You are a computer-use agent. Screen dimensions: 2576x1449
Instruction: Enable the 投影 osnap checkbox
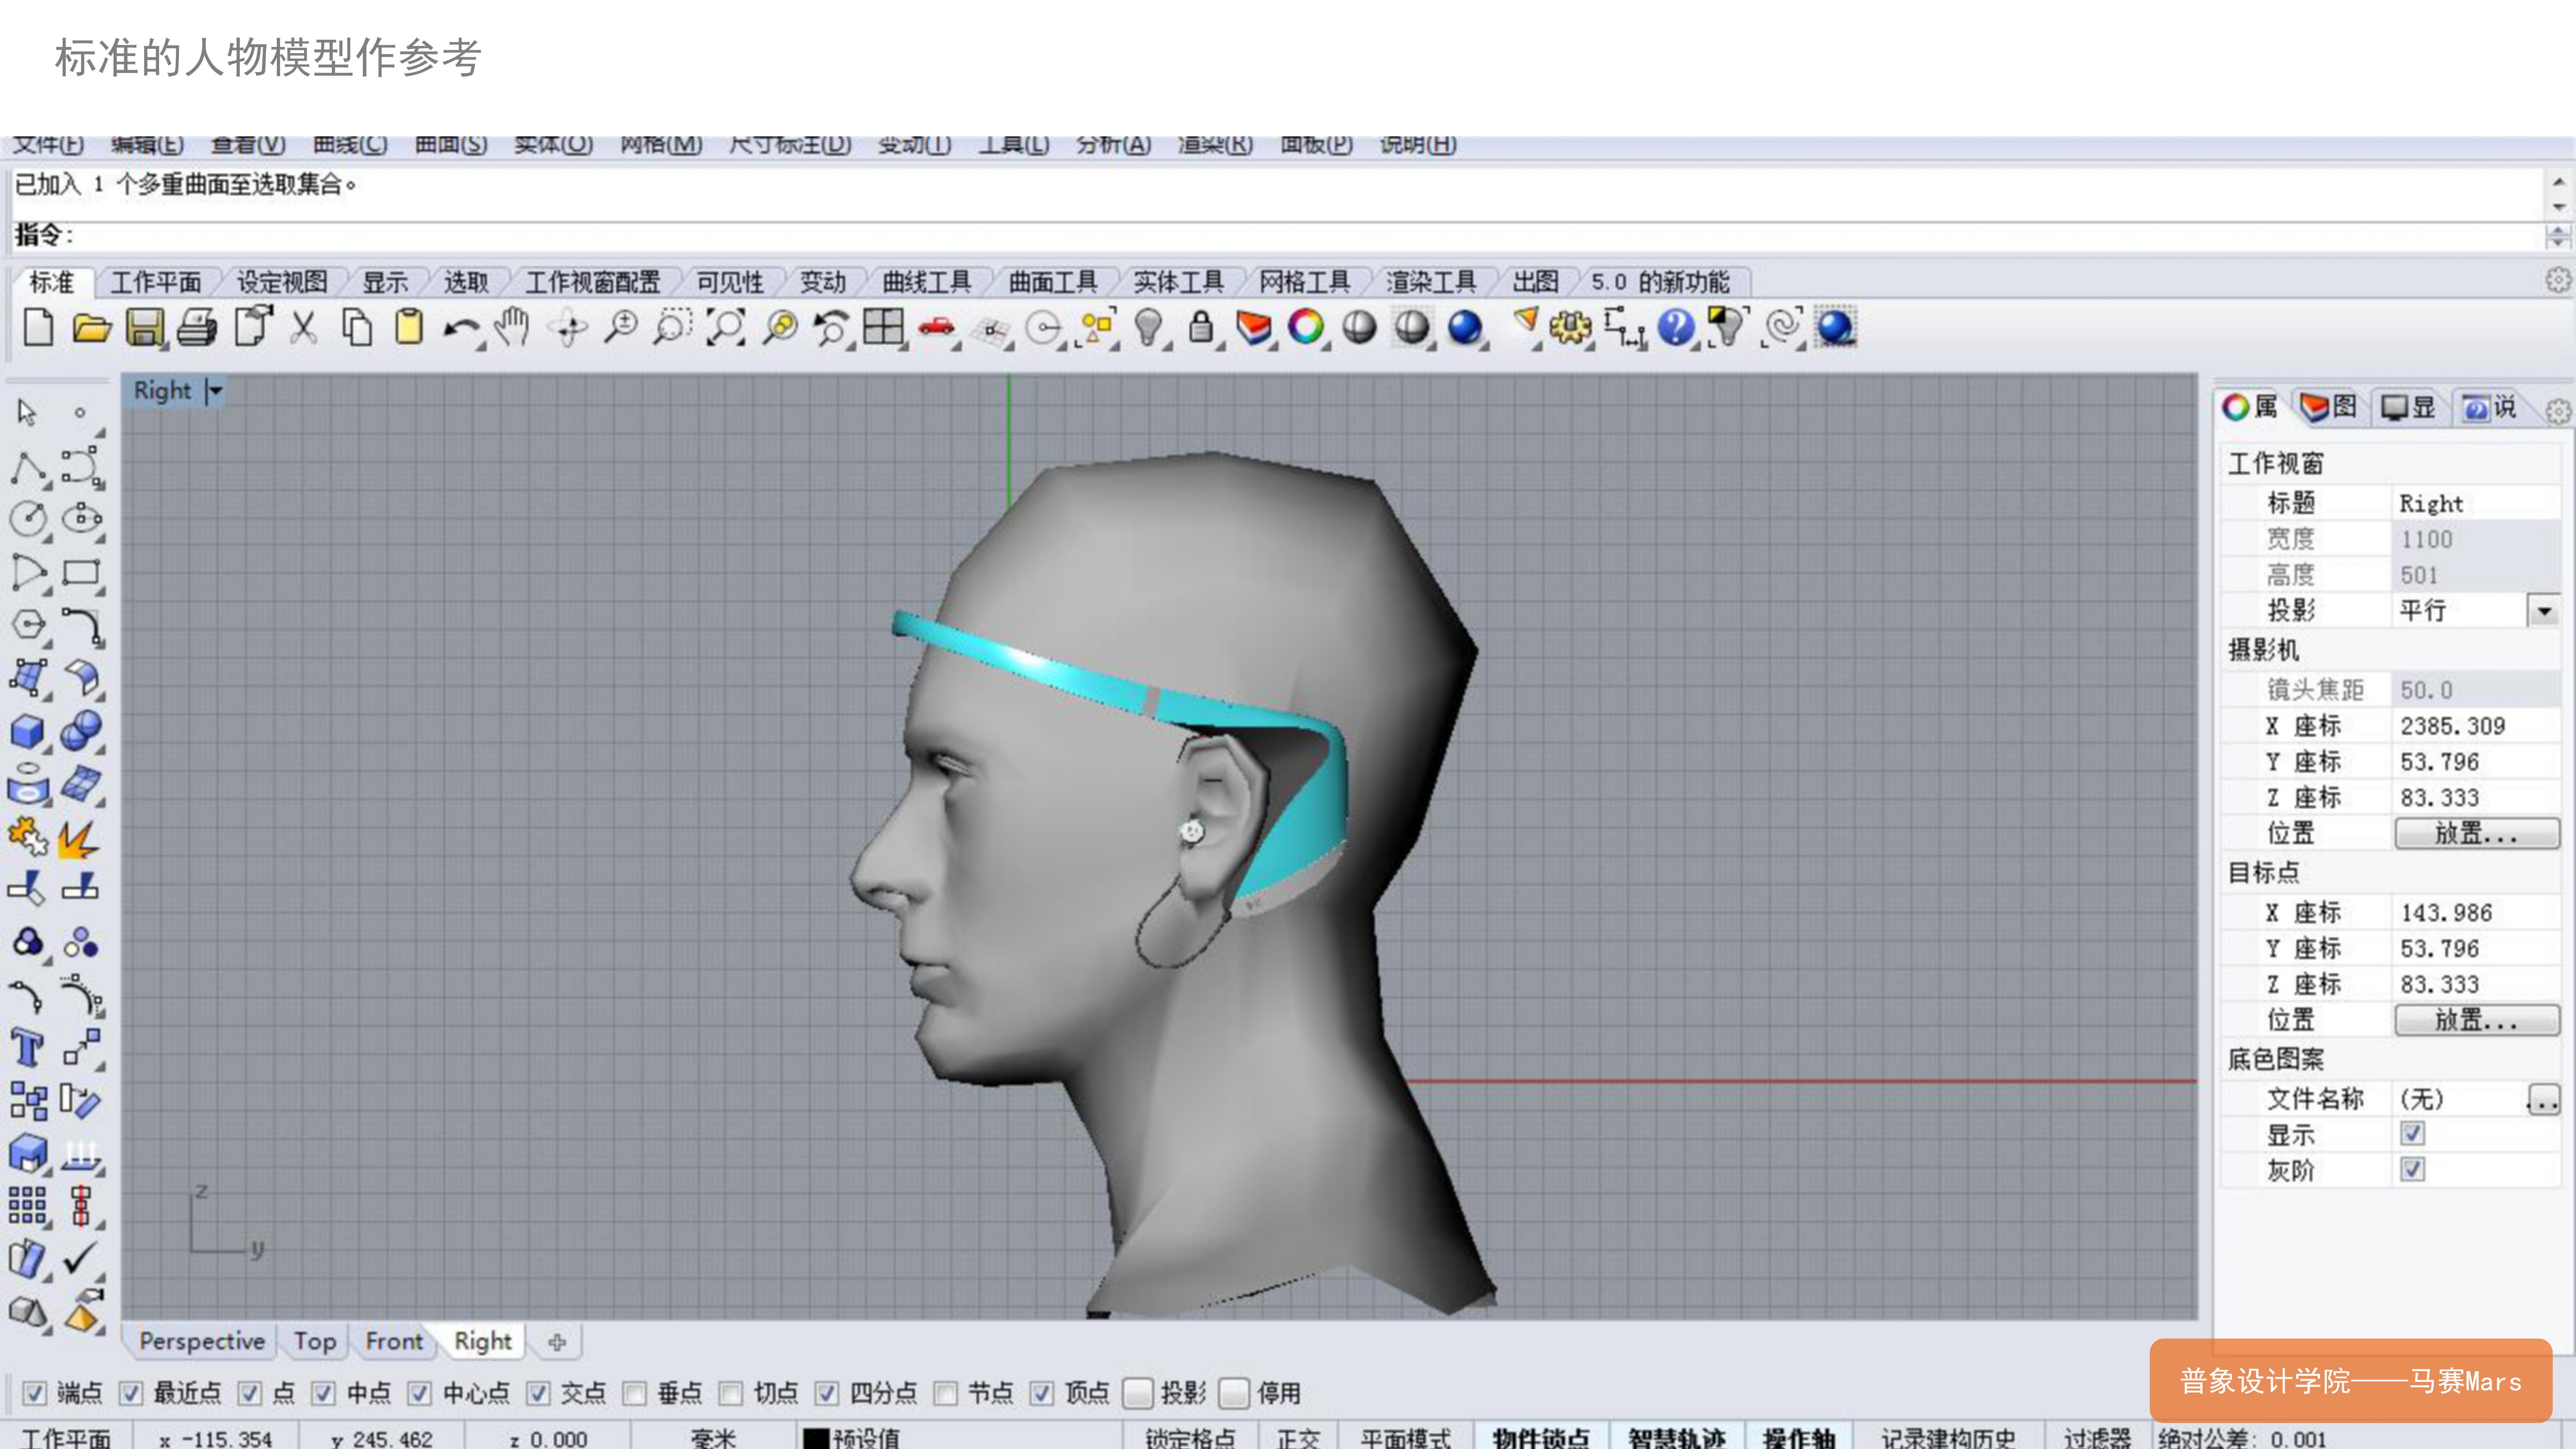[x=1139, y=1392]
